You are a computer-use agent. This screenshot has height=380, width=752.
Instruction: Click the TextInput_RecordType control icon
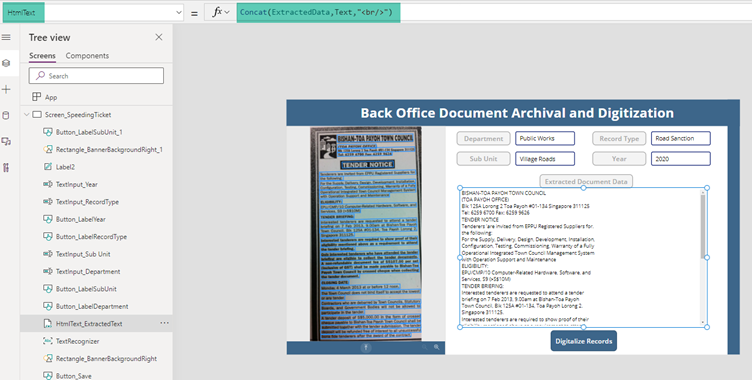pyautogui.click(x=47, y=202)
